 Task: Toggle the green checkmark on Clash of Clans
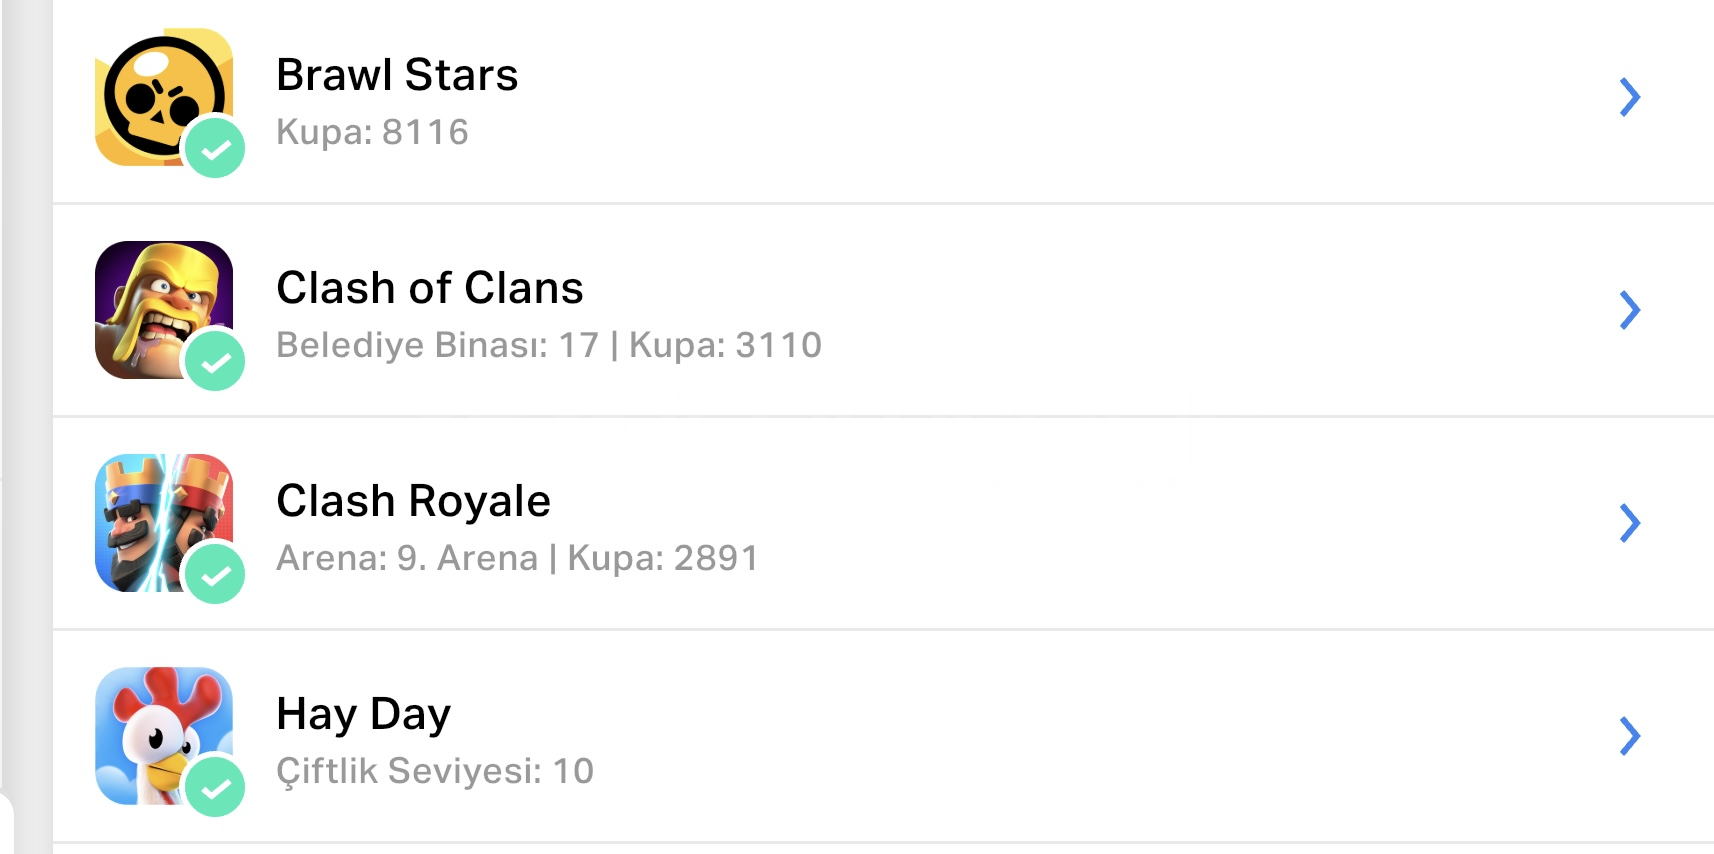click(x=215, y=361)
